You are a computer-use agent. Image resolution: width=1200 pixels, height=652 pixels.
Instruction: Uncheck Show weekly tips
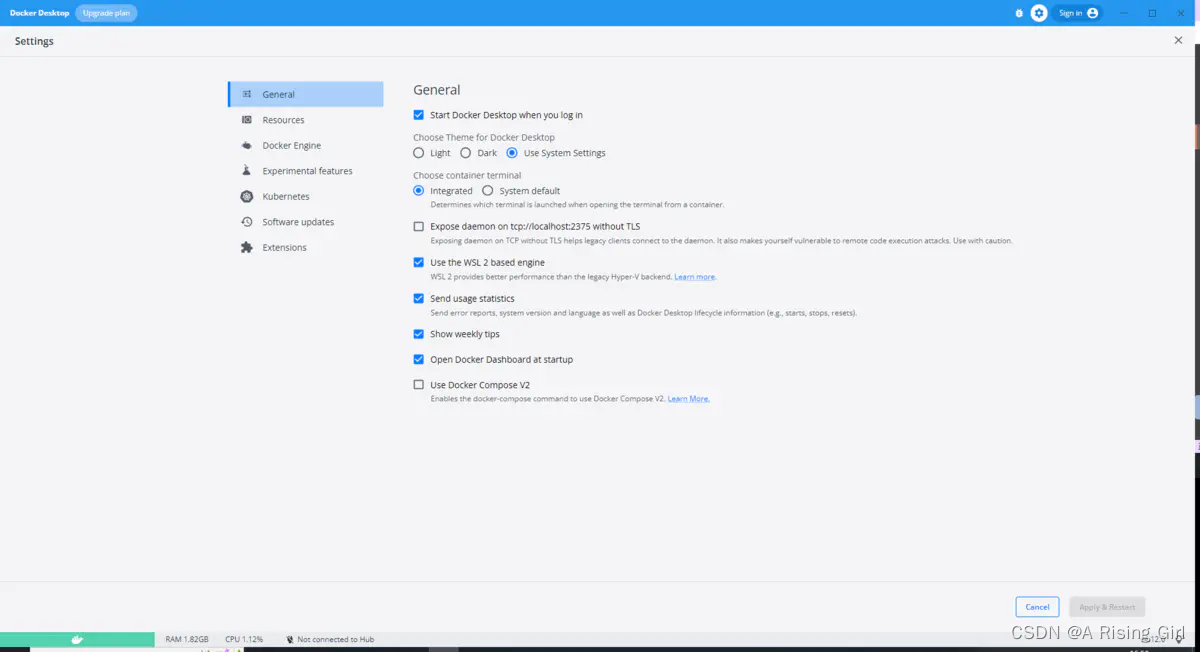[419, 334]
